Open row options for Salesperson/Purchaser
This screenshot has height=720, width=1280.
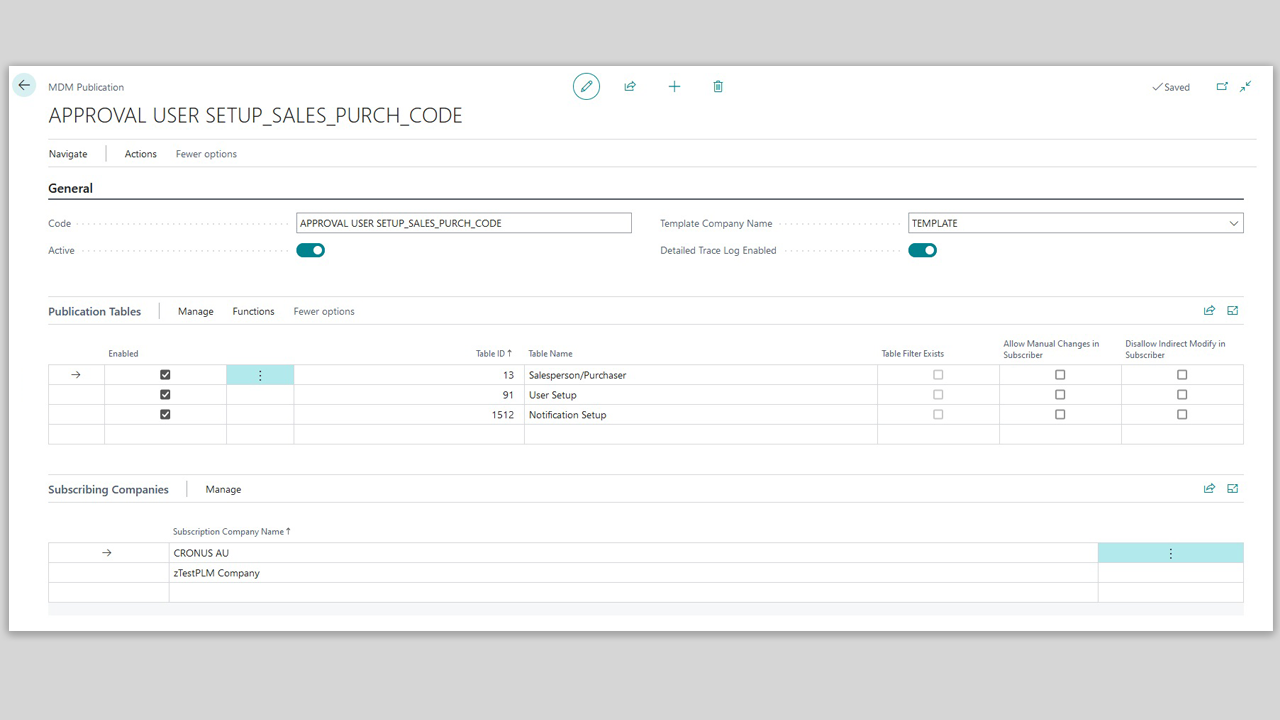point(260,375)
